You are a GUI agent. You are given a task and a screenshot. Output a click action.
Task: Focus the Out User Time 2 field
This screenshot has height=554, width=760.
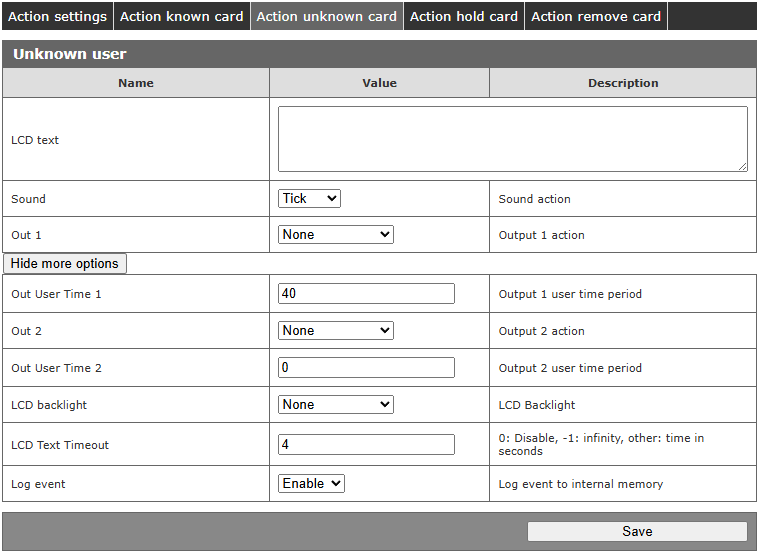coord(366,368)
